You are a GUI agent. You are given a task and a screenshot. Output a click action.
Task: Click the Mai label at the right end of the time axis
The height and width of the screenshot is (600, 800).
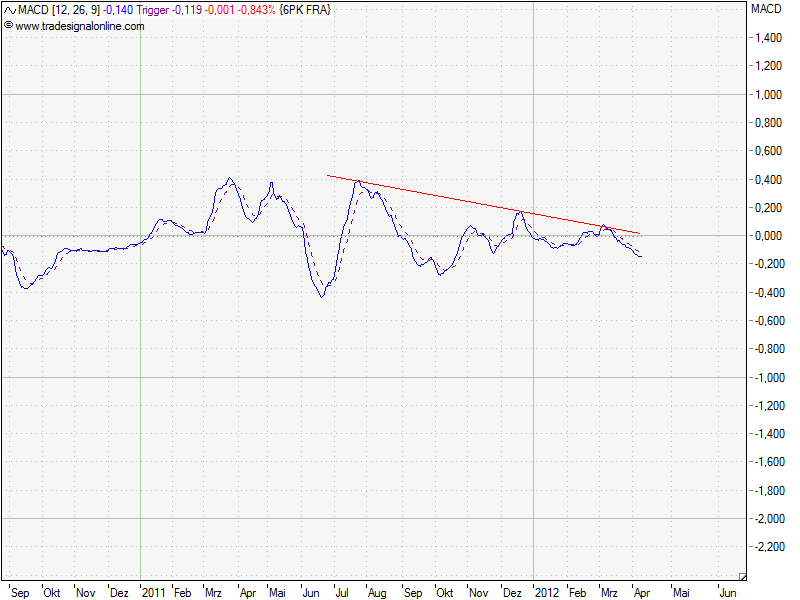681,592
